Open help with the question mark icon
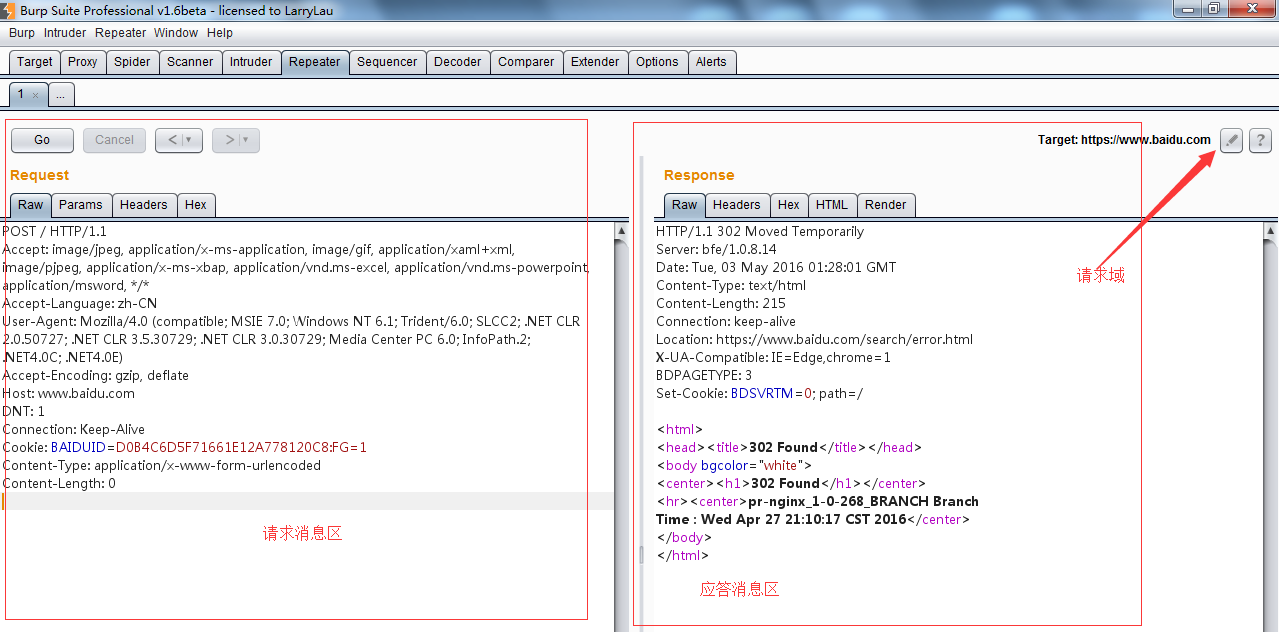1279x632 pixels. (1260, 141)
